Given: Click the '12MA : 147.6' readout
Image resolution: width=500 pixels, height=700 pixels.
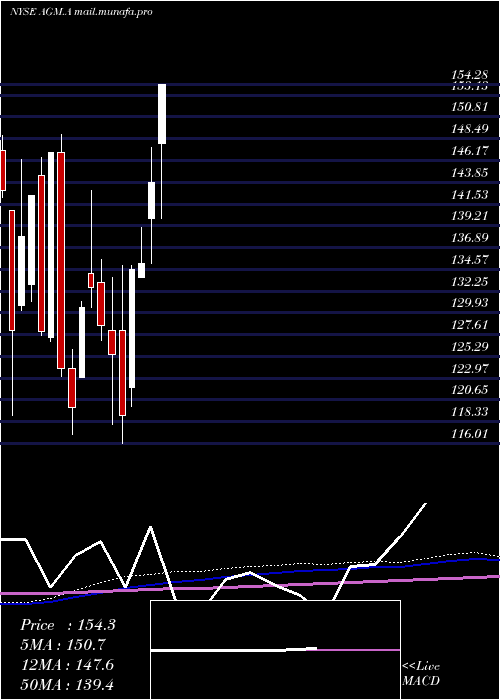Looking at the screenshot, I should pos(67,665).
